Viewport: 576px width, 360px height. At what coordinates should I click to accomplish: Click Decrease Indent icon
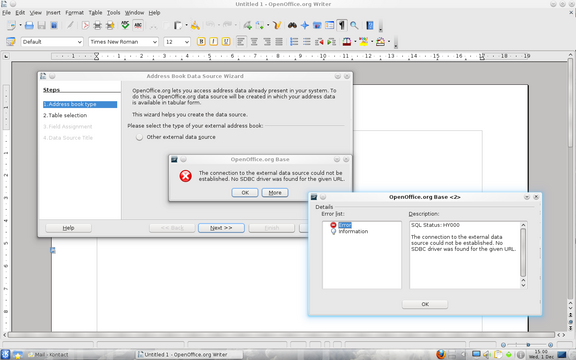(319, 42)
